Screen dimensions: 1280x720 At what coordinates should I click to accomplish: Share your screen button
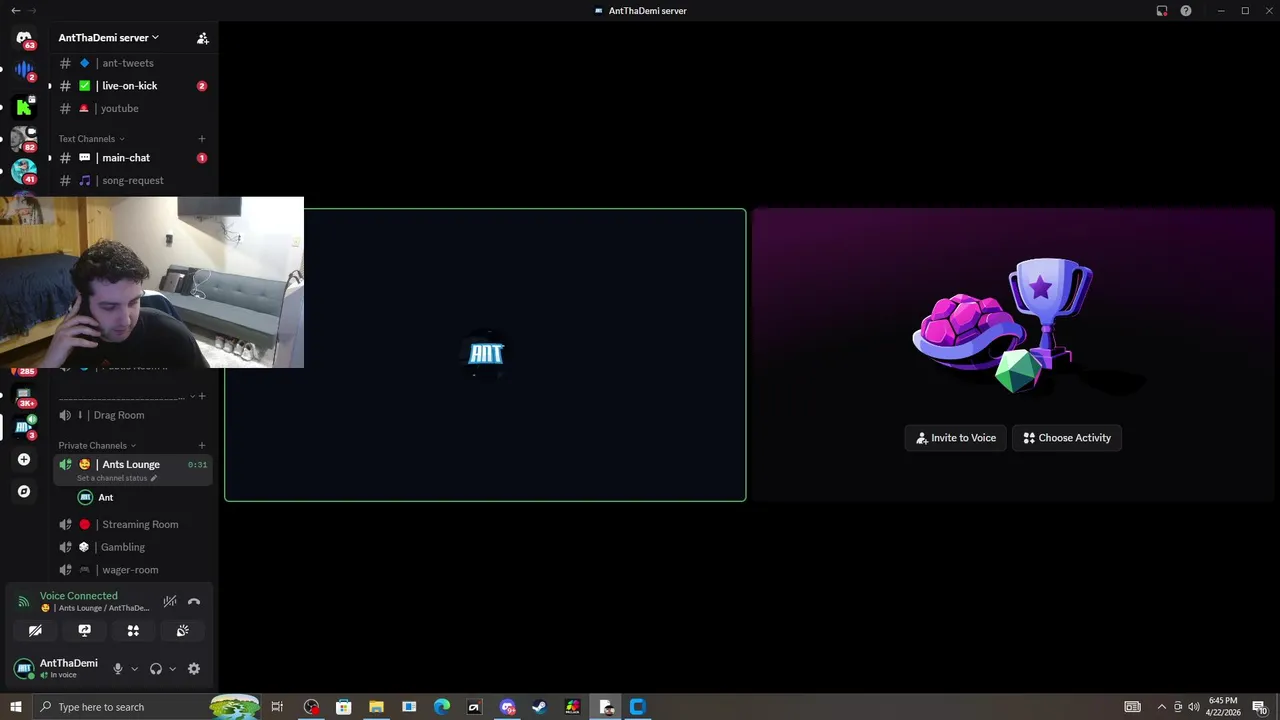click(x=84, y=631)
